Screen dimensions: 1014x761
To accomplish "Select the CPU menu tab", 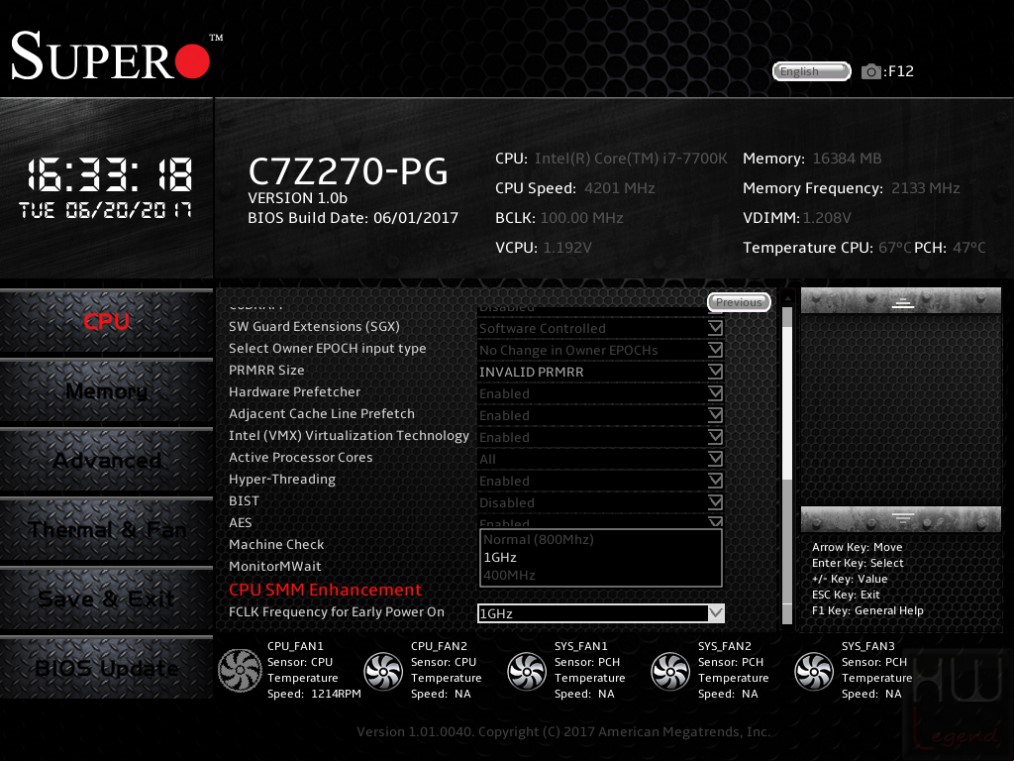I will pos(107,321).
